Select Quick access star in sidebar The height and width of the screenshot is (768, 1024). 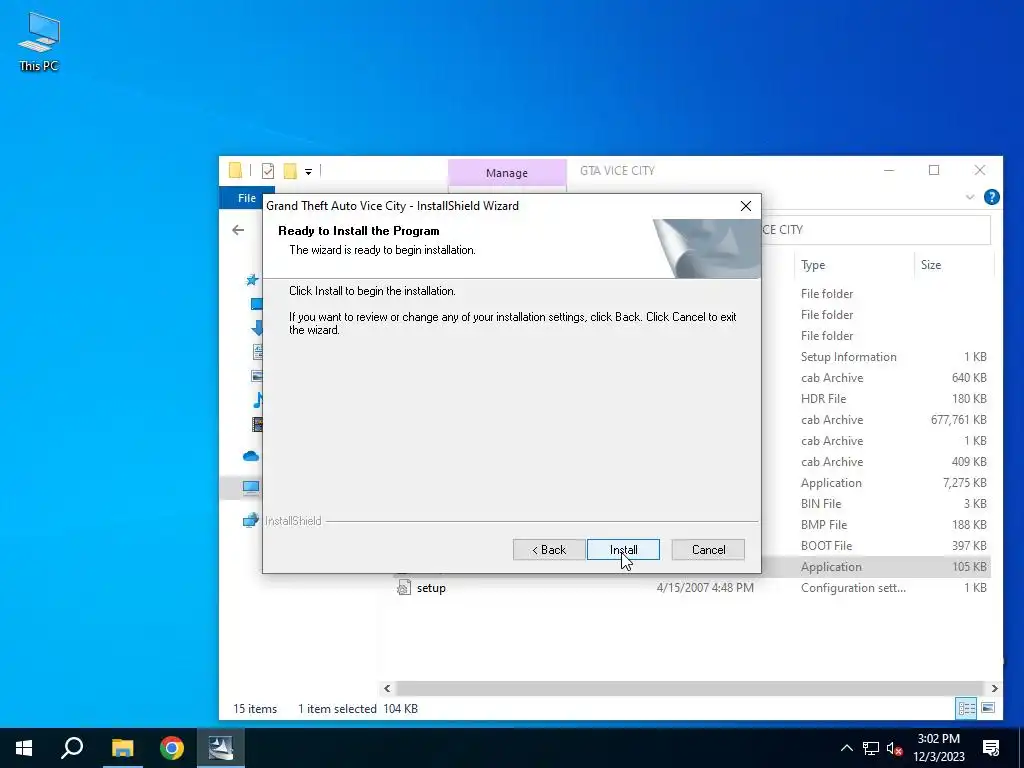point(252,280)
